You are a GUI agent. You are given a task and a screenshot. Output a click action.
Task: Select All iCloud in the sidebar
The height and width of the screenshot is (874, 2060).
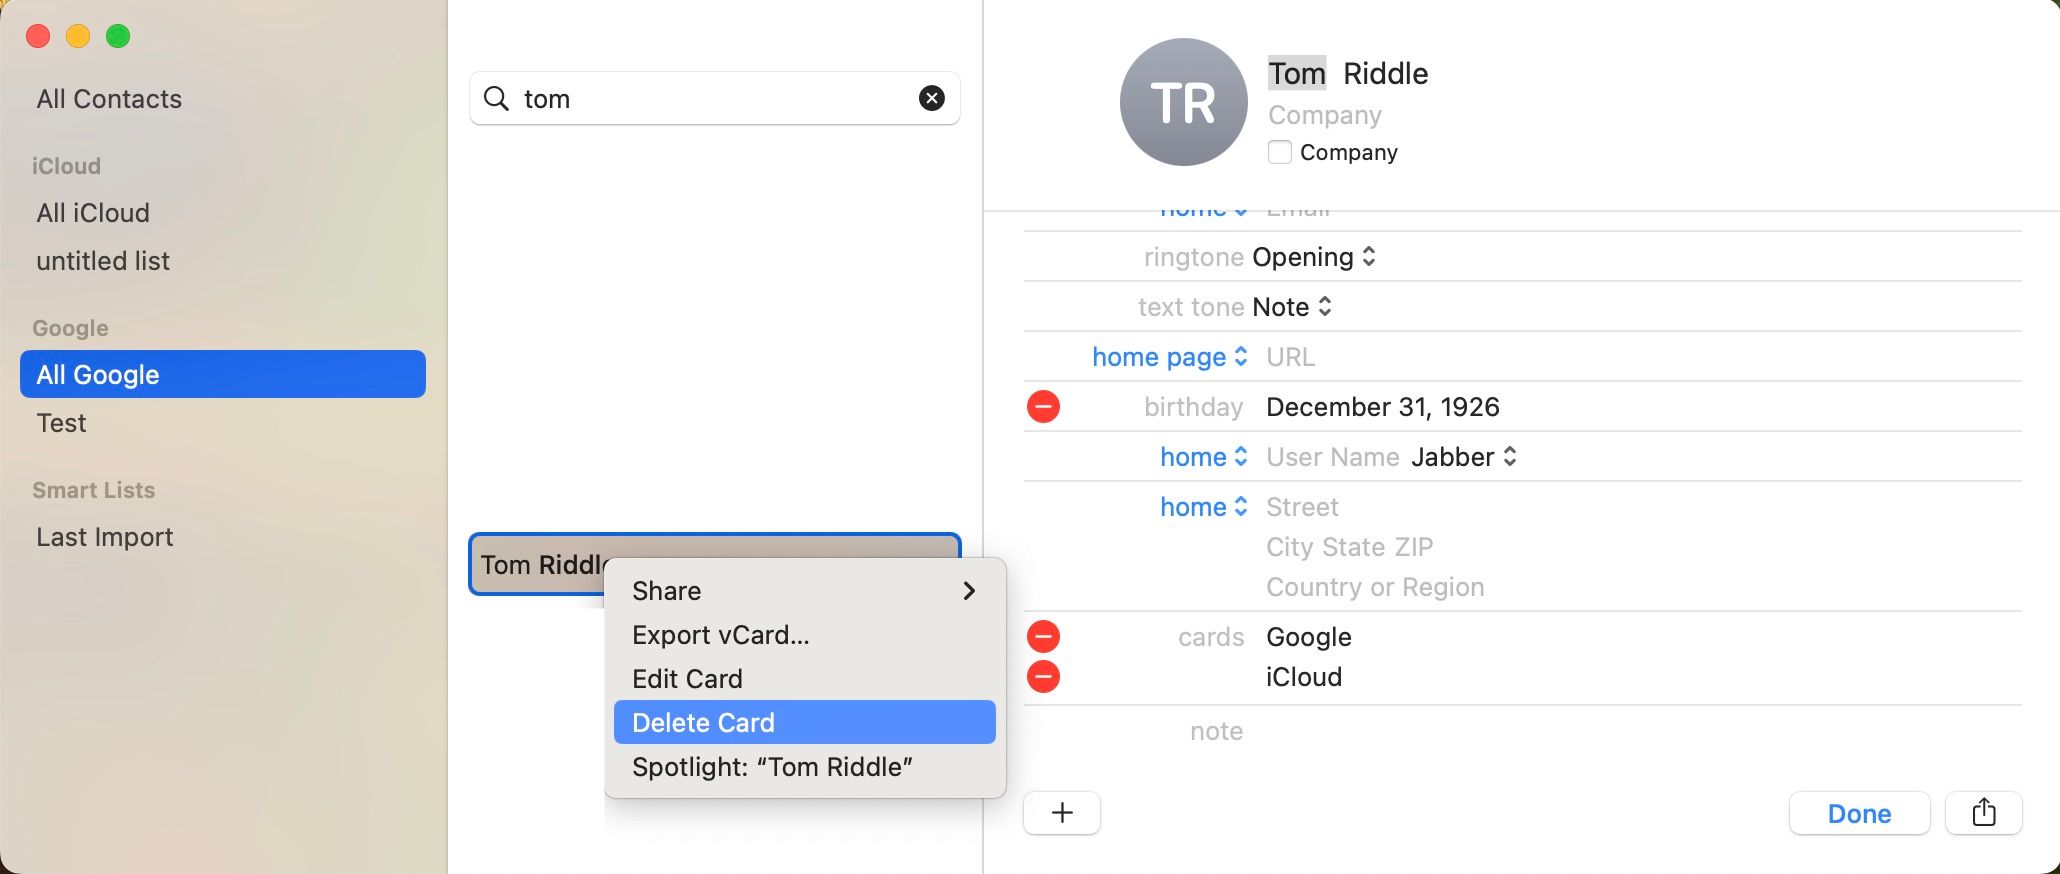[93, 213]
